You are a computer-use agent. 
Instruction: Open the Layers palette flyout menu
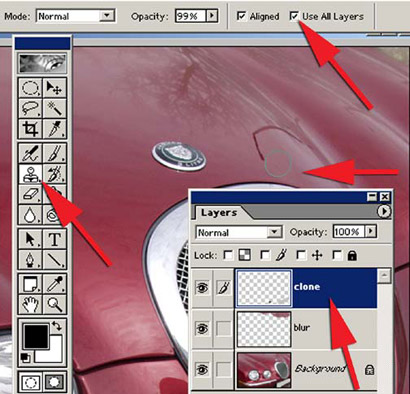[x=384, y=211]
